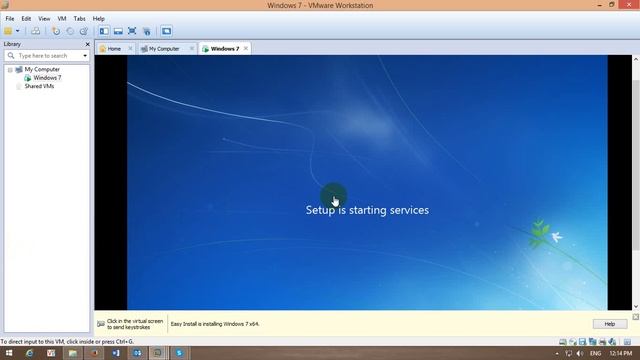Click the vertical scrollbar of VM view
Screen dimensions: 640x360
pos(636,164)
